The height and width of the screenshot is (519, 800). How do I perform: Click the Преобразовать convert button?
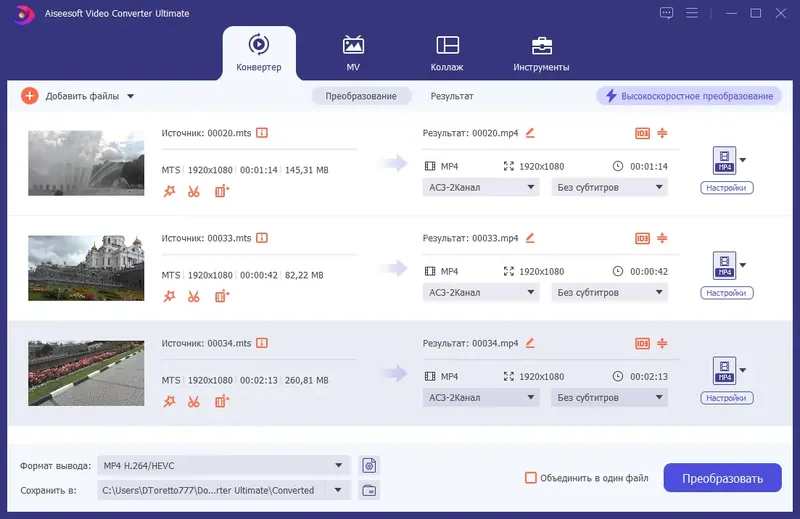722,478
